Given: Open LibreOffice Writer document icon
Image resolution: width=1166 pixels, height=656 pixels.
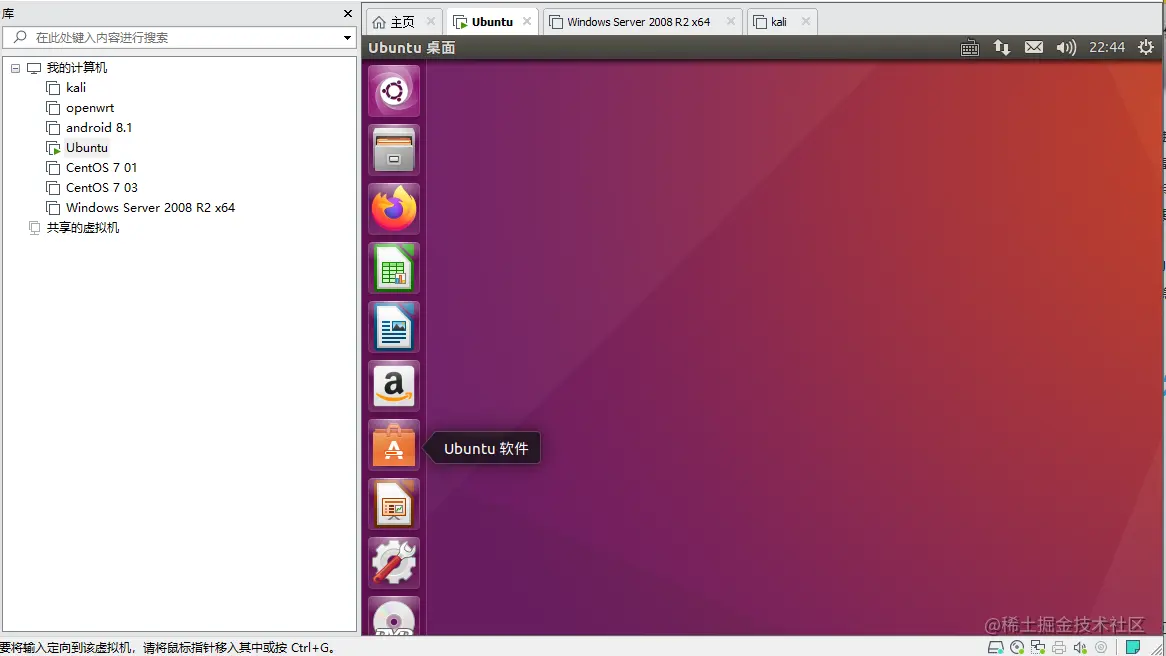Looking at the screenshot, I should pyautogui.click(x=394, y=327).
